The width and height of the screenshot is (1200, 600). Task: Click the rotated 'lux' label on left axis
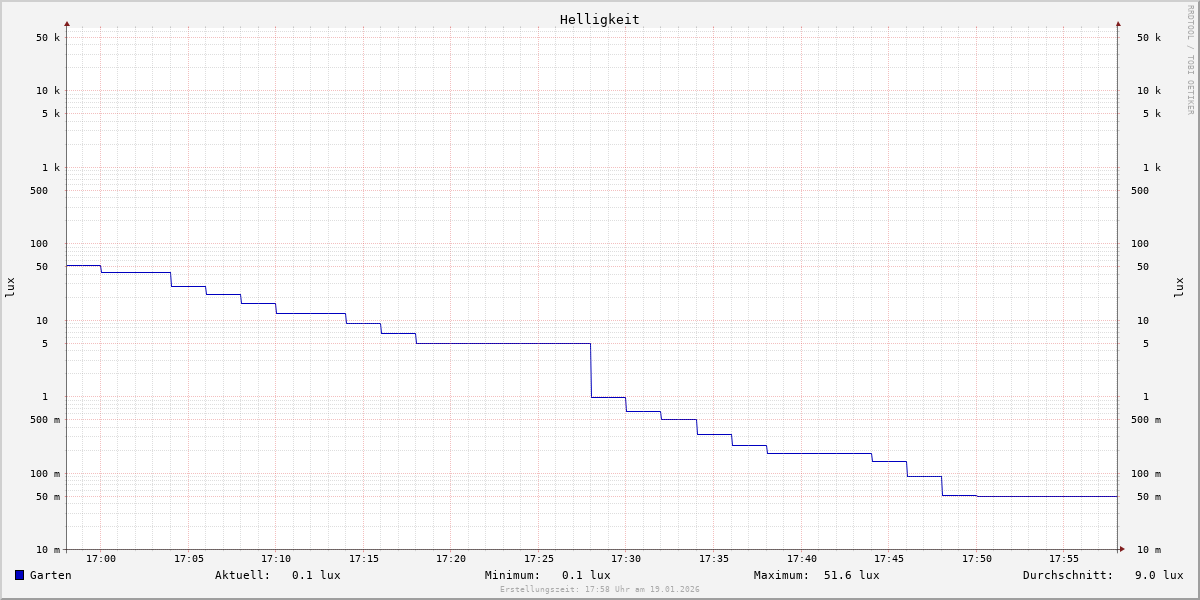pyautogui.click(x=10, y=288)
